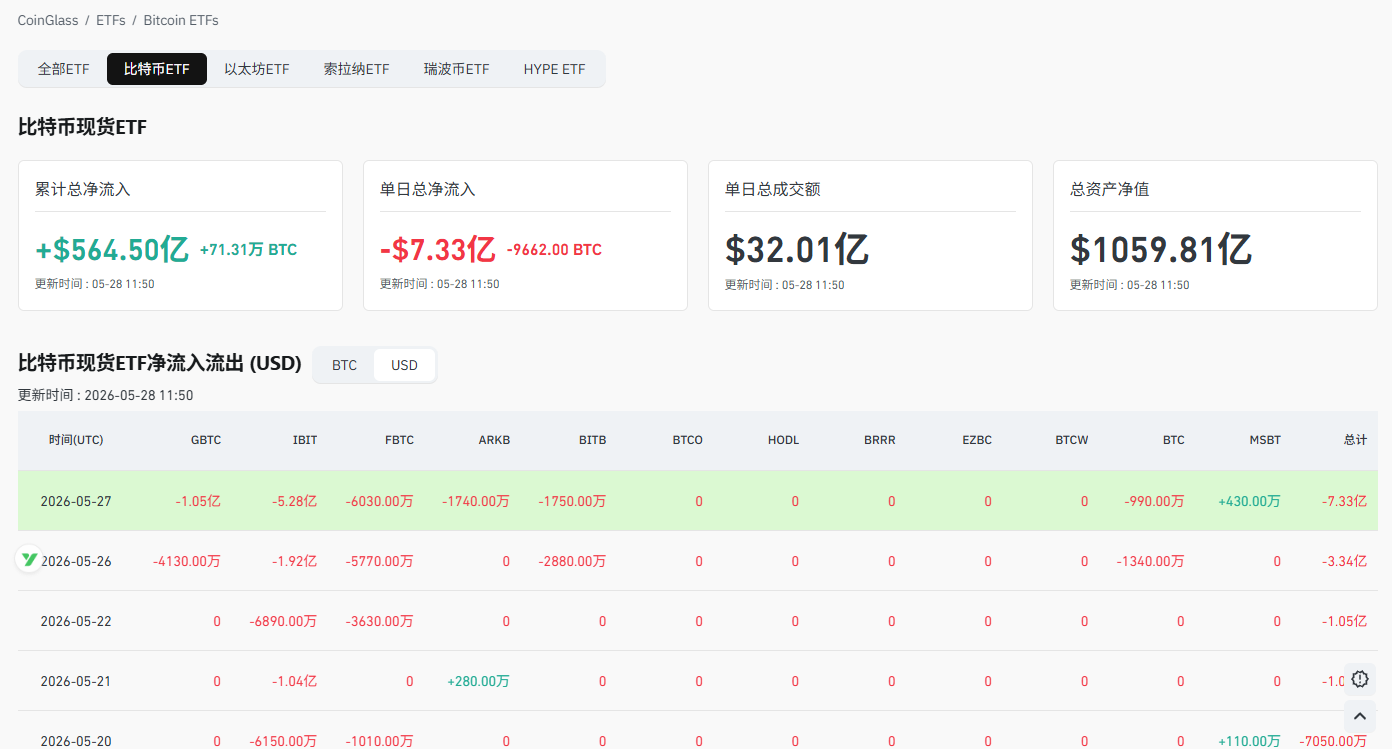Click the MSBT column header
Screen dimensions: 1392x749
1265,440
